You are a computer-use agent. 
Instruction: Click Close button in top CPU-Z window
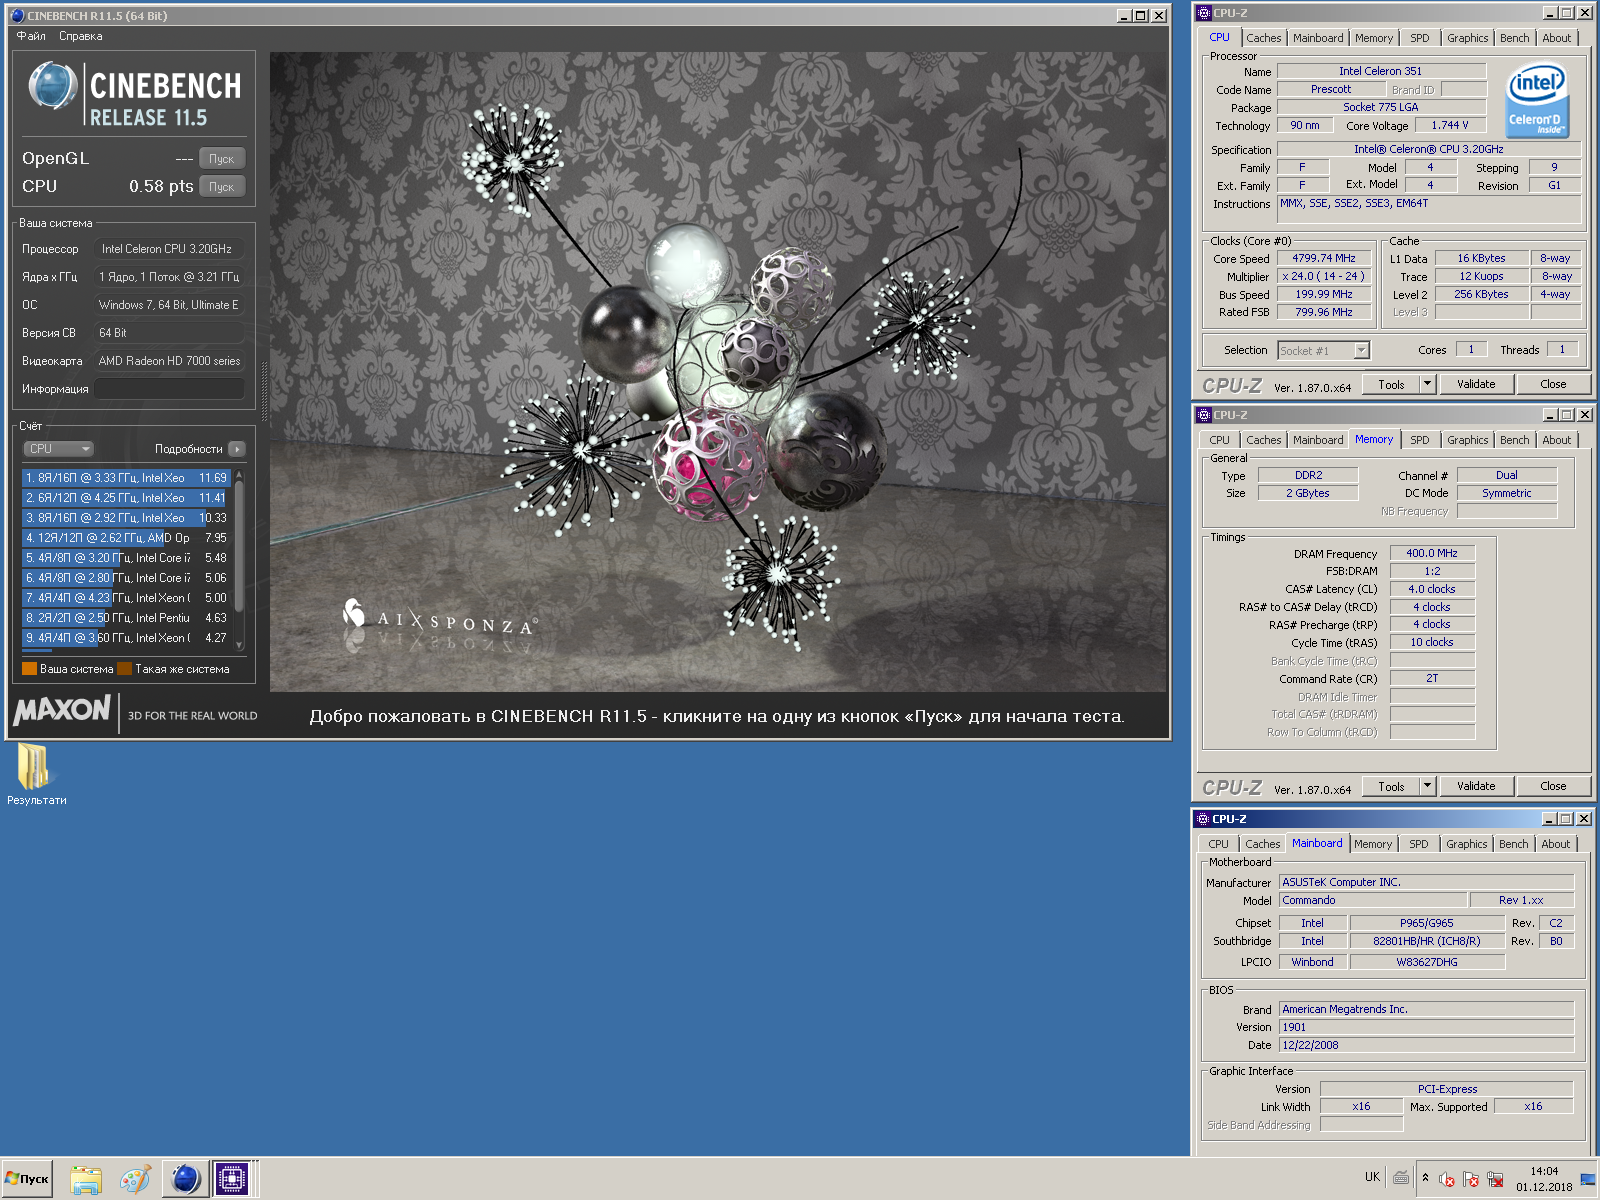(1553, 384)
